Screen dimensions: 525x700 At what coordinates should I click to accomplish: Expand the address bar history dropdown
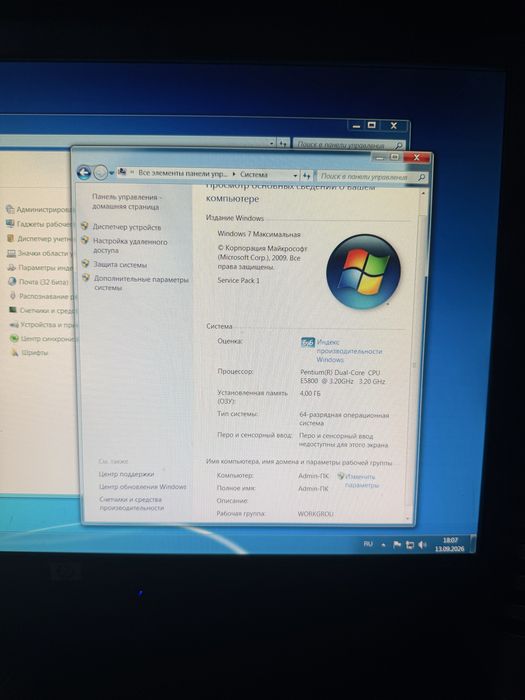[x=295, y=176]
